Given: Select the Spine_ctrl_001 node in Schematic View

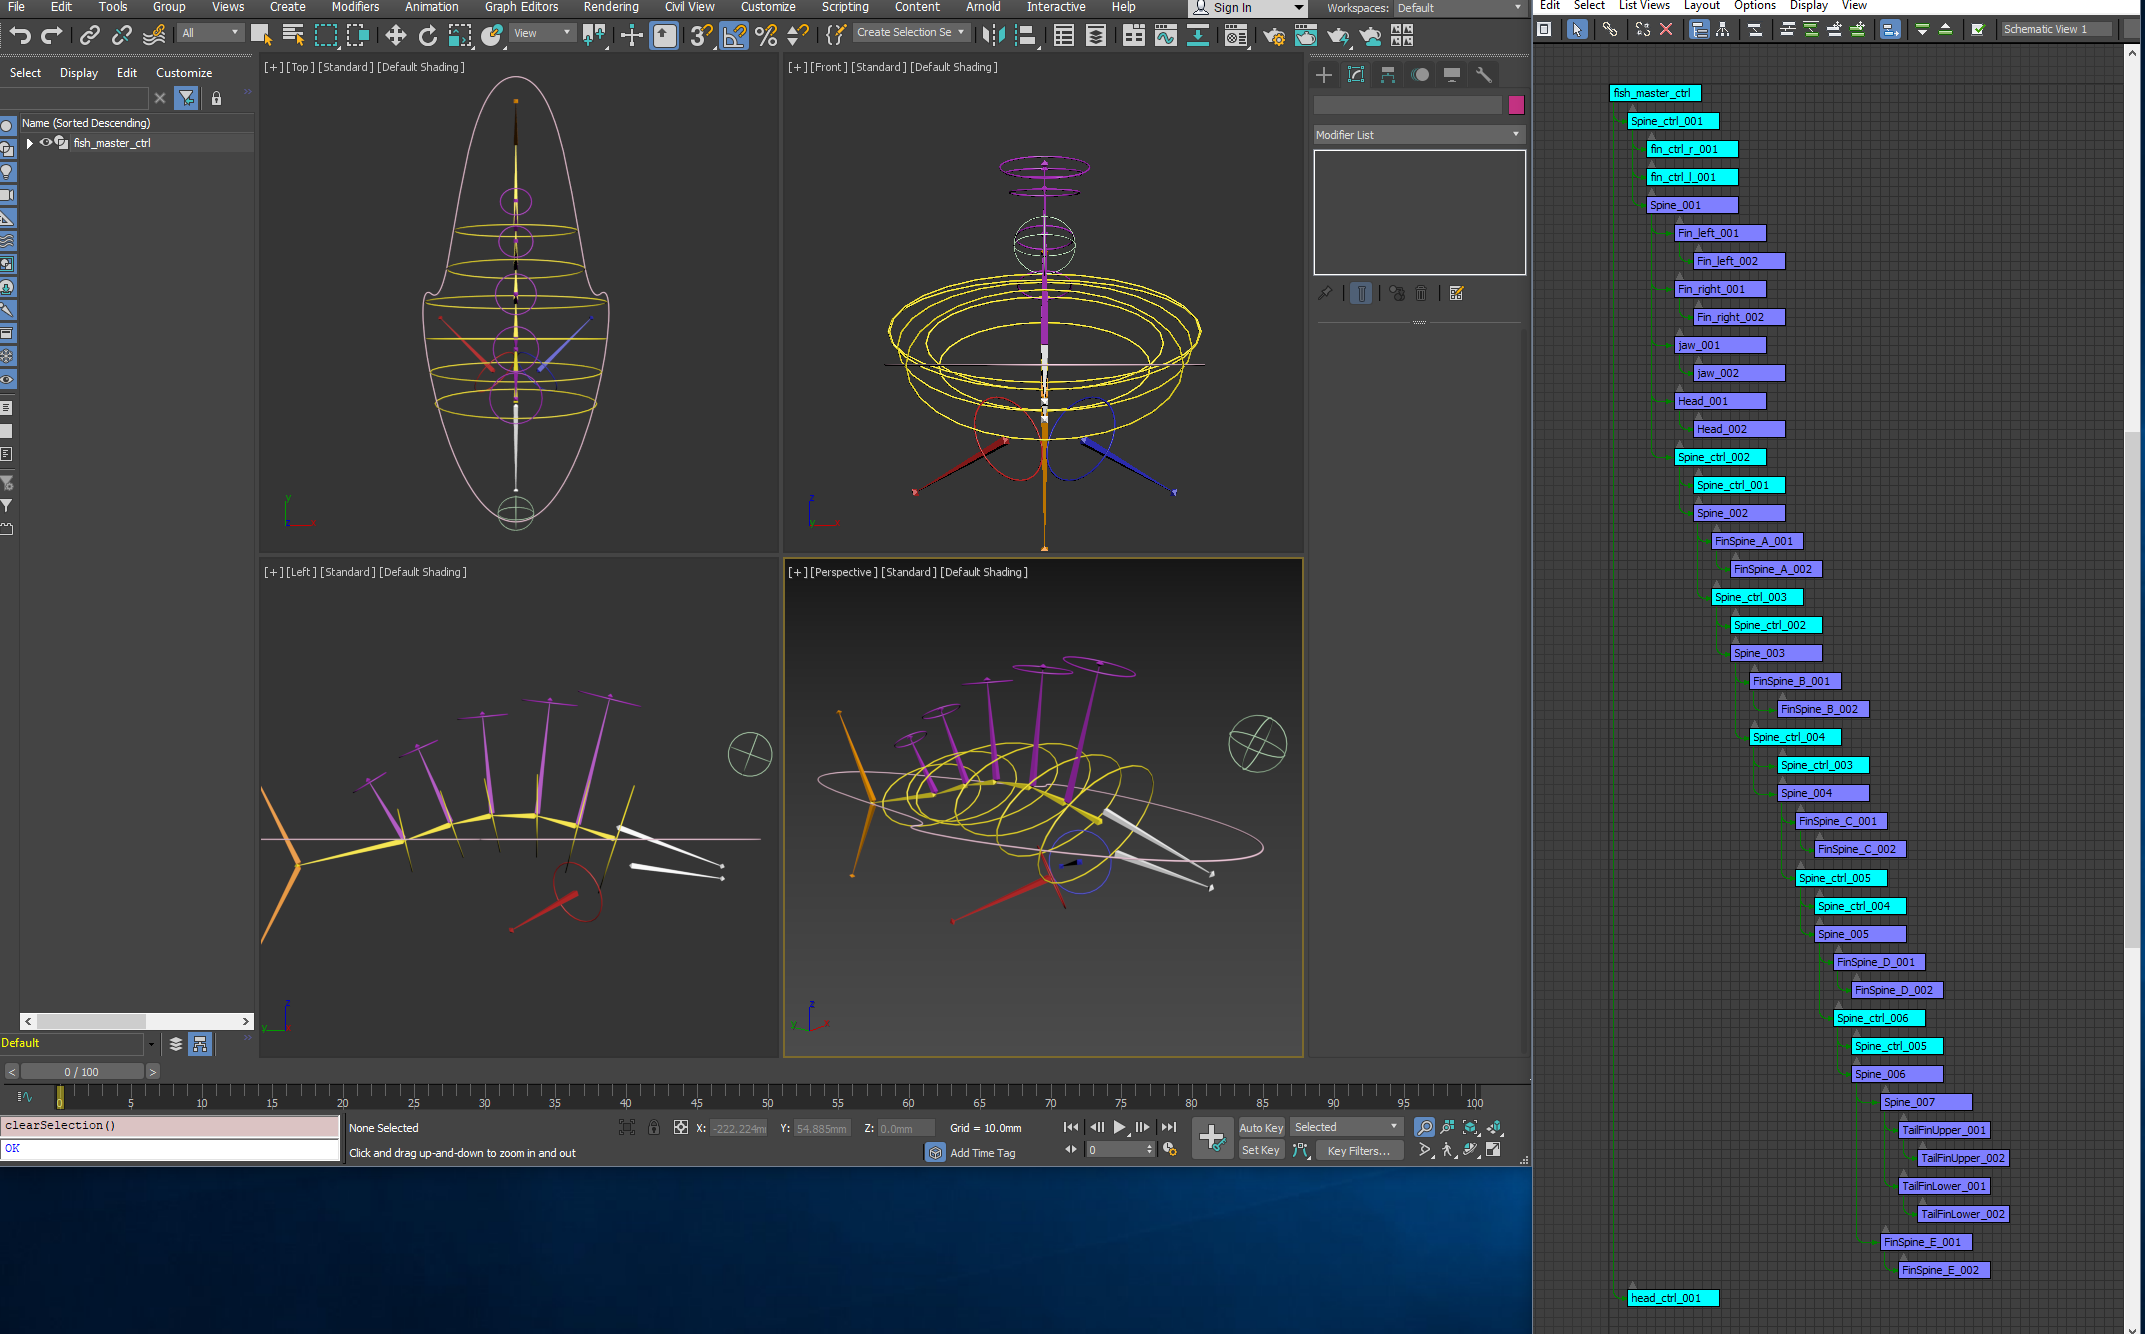Looking at the screenshot, I should tap(1673, 121).
